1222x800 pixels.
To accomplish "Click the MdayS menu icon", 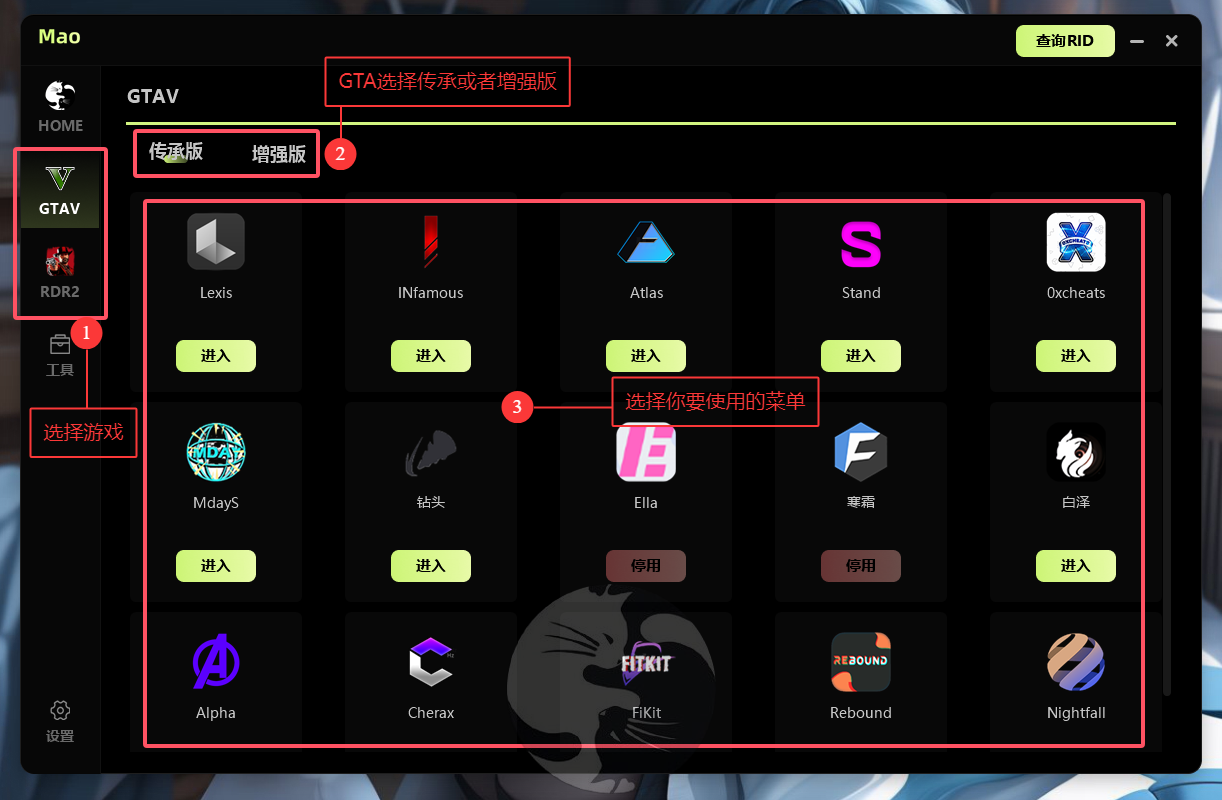I will coord(216,452).
